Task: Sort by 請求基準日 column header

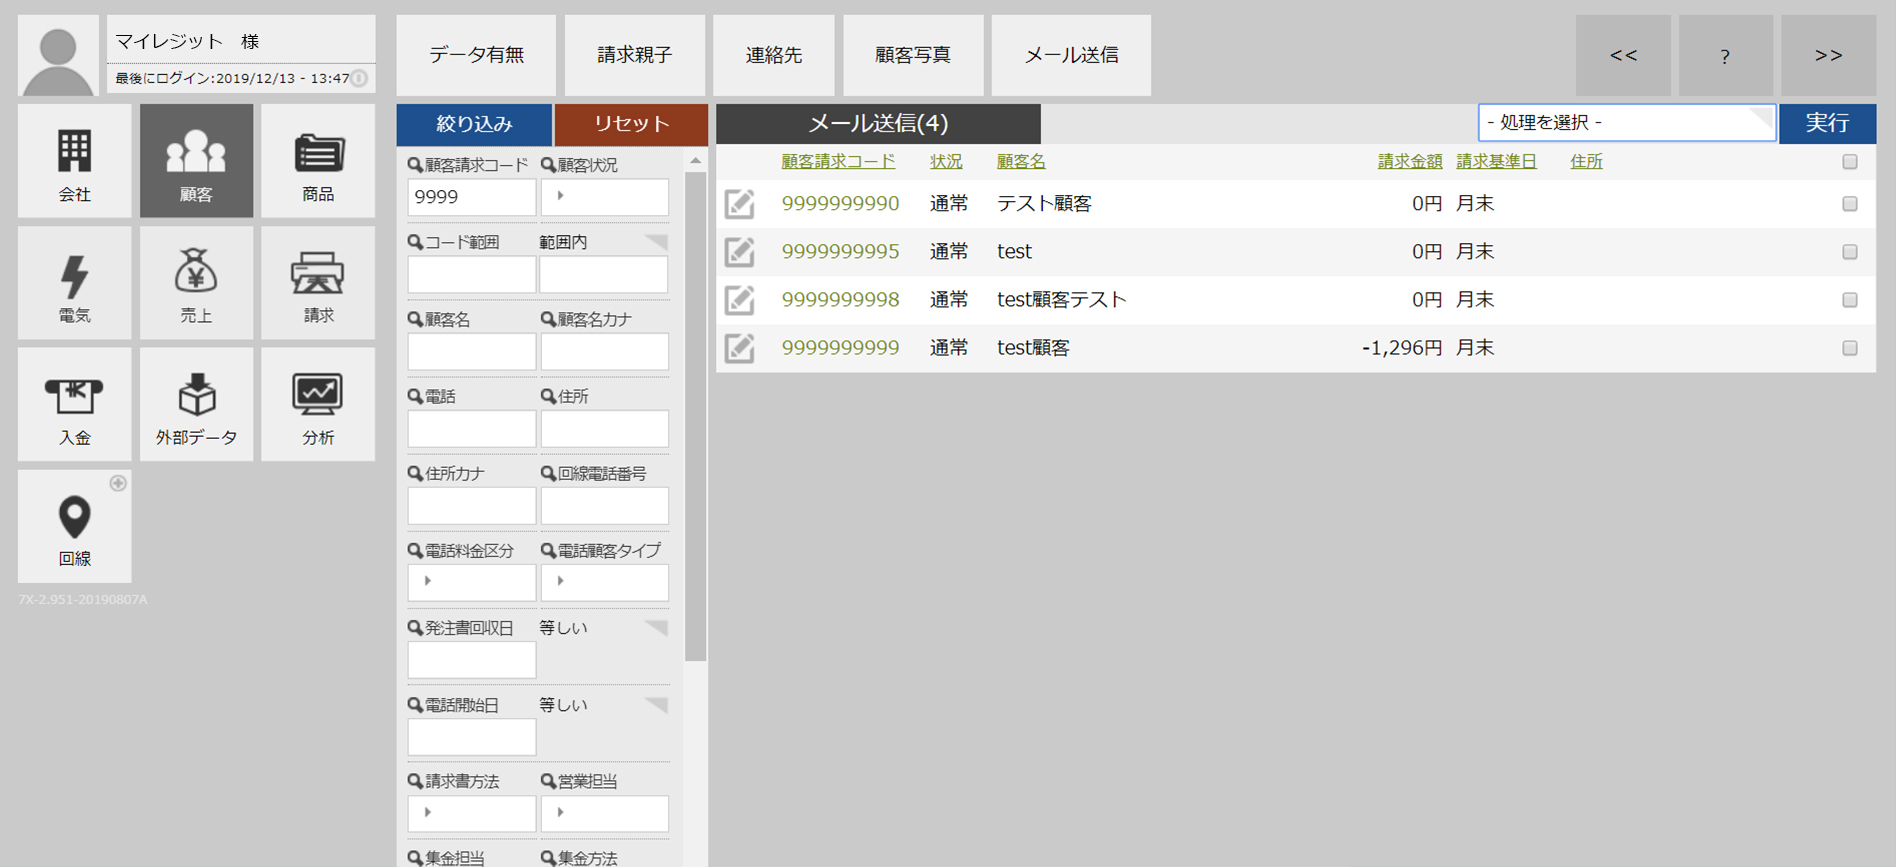Action: 1496,161
